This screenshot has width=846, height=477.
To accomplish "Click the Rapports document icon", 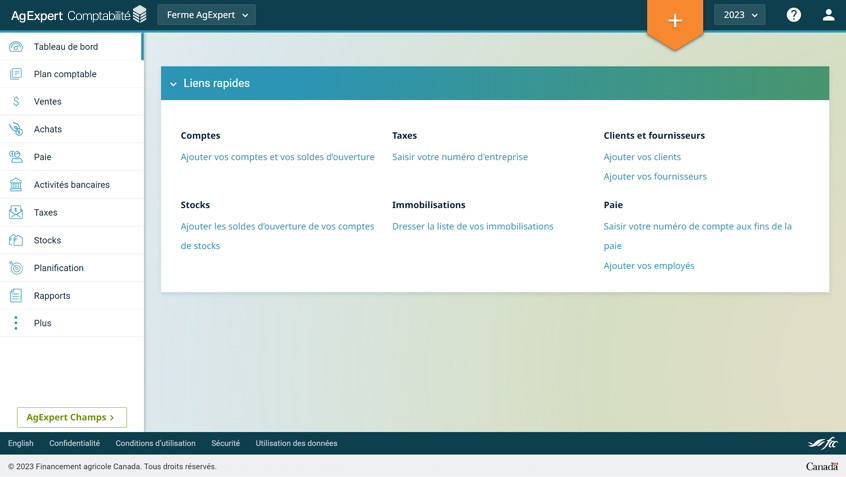I will 16,296.
